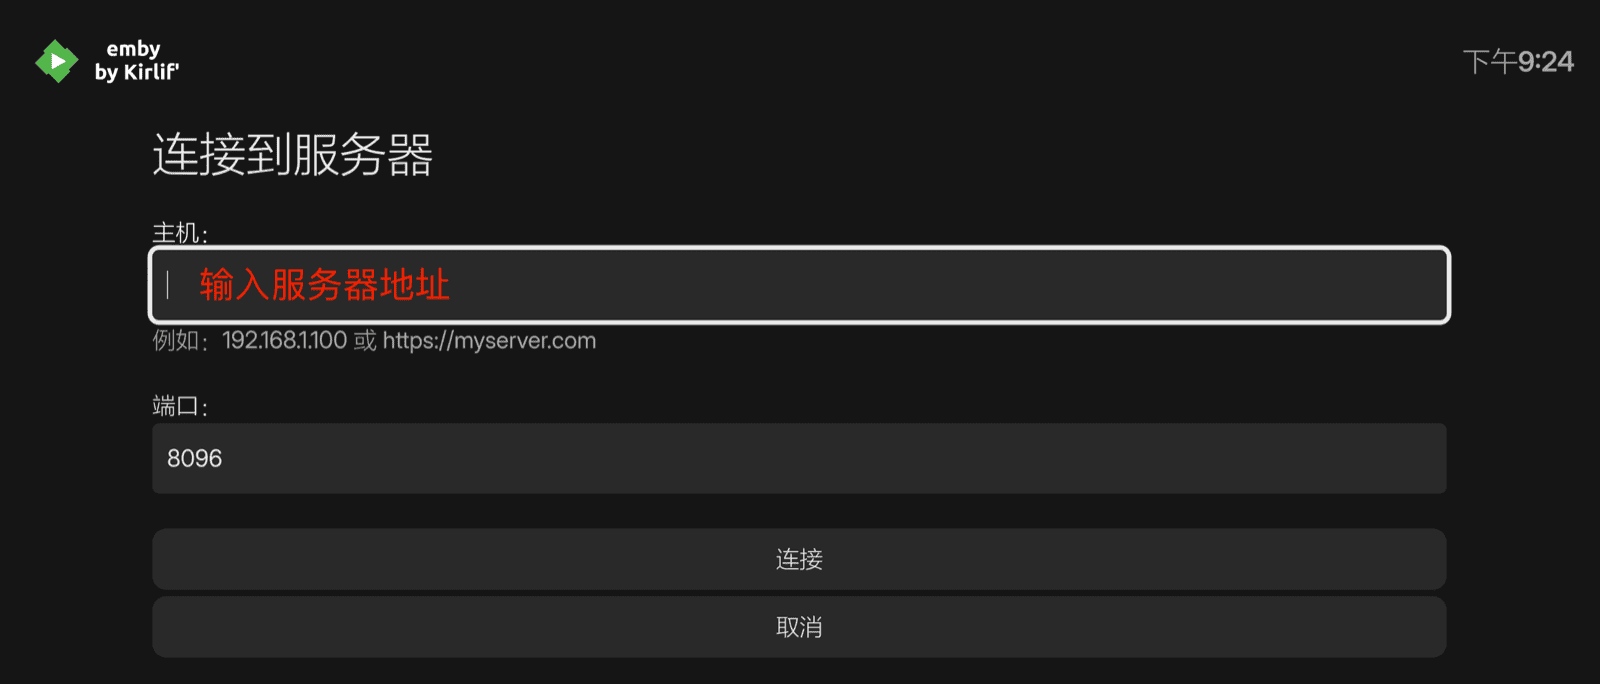Click the red 输入服务器地址 placeholder text
Screen dimensions: 1600x684
[x=325, y=285]
